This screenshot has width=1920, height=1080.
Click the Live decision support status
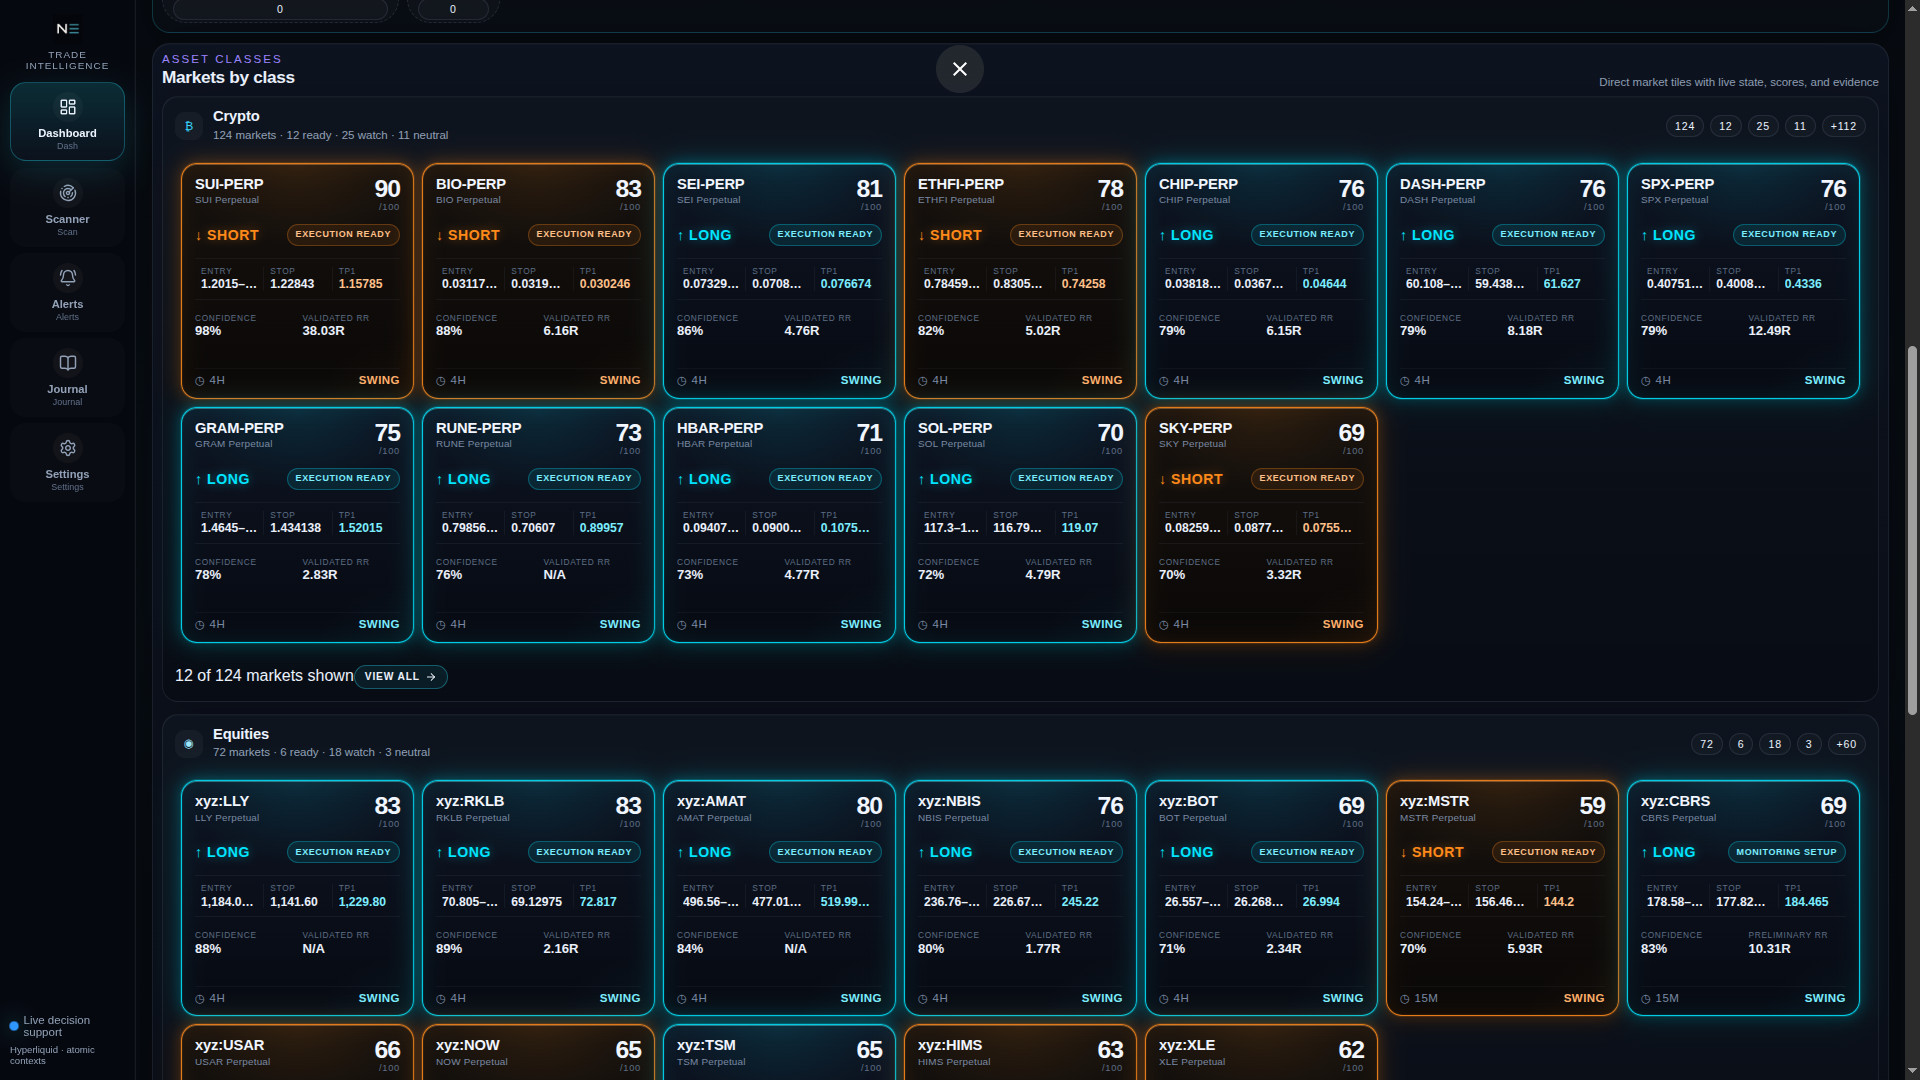click(x=56, y=1027)
